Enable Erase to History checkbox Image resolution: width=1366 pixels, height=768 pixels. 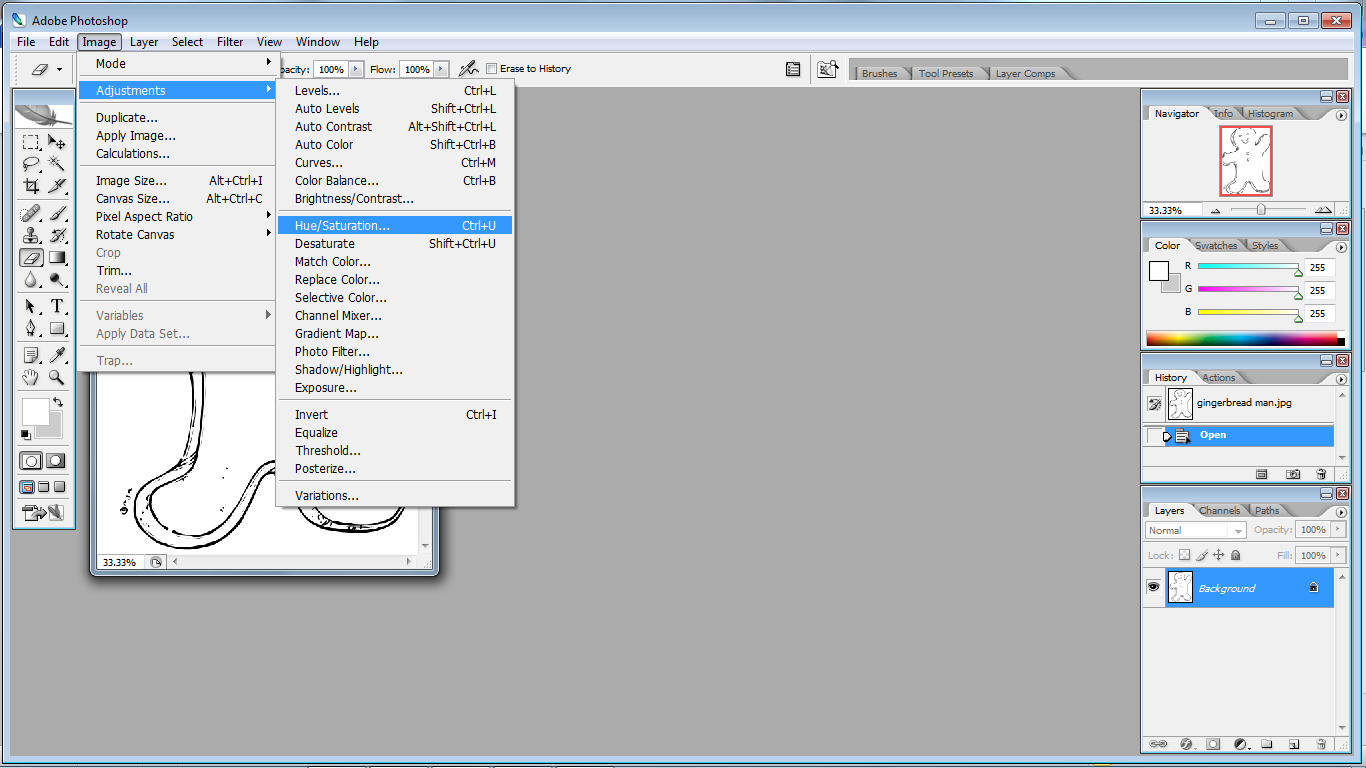pyautogui.click(x=491, y=69)
